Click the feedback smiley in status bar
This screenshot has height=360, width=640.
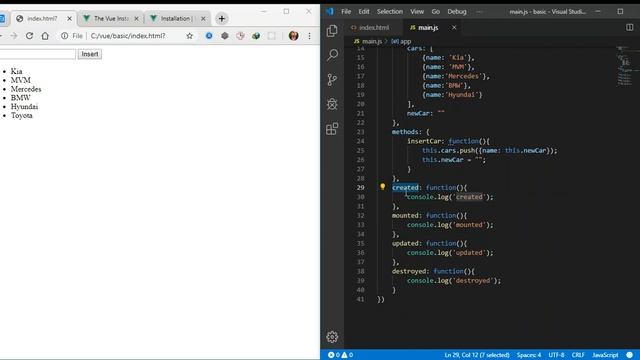(630, 355)
